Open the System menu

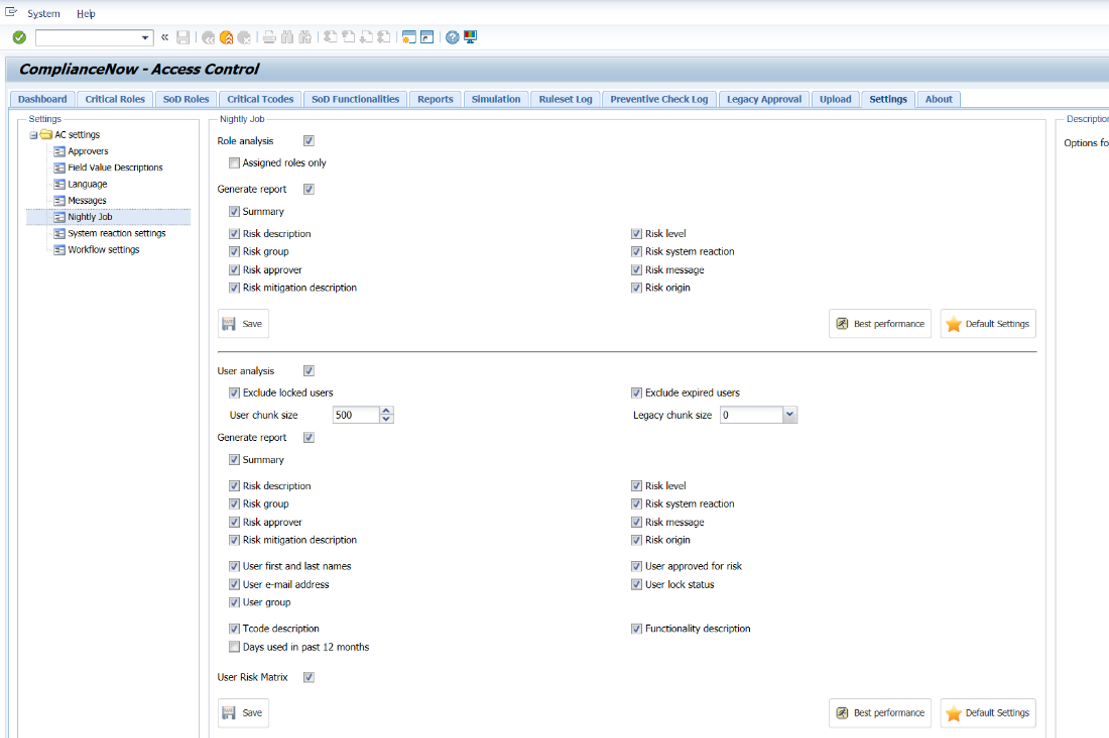pyautogui.click(x=43, y=13)
